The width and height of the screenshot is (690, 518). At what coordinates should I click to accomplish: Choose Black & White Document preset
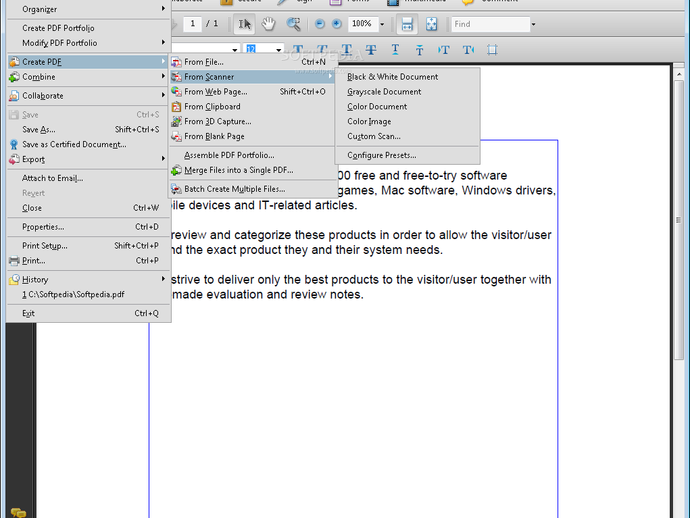click(x=407, y=77)
